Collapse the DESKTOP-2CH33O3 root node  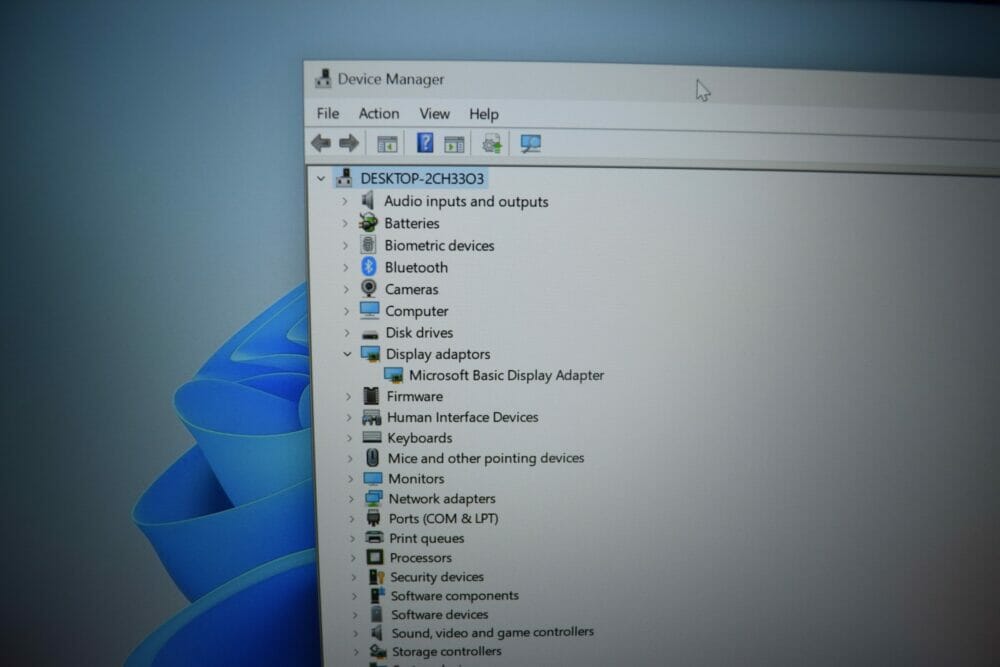point(321,179)
